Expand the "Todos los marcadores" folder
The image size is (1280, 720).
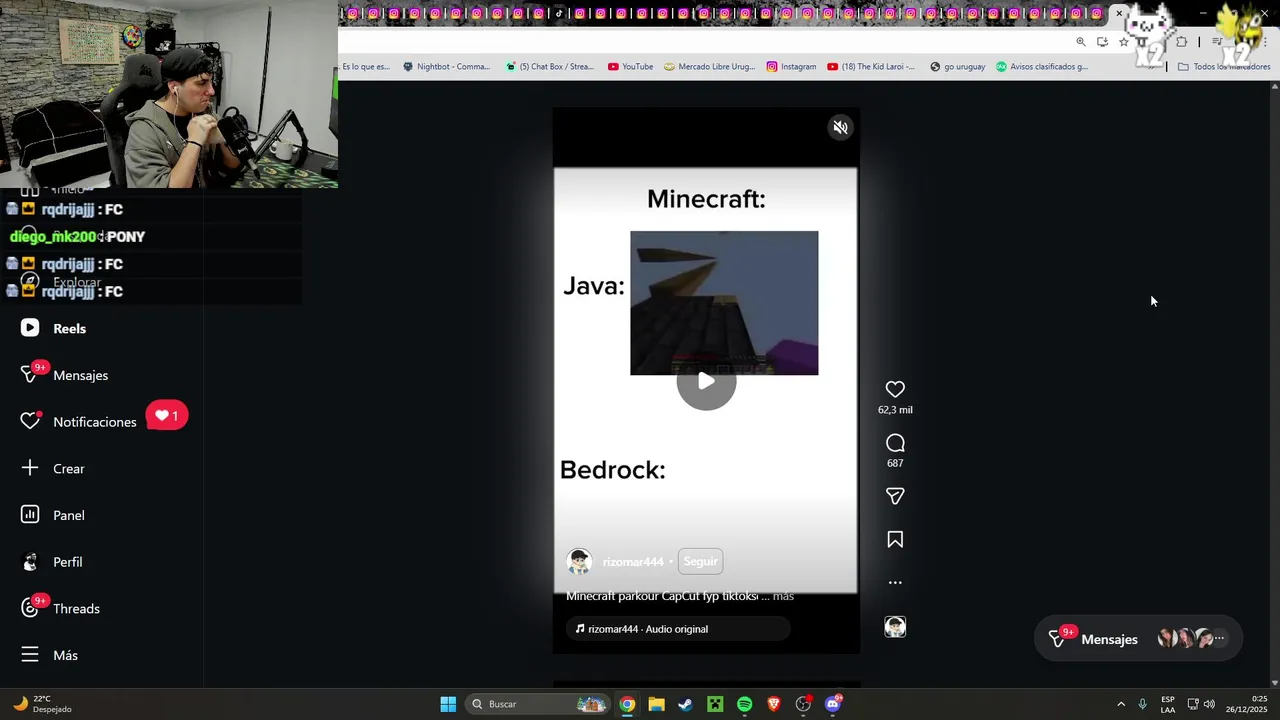tap(1223, 67)
